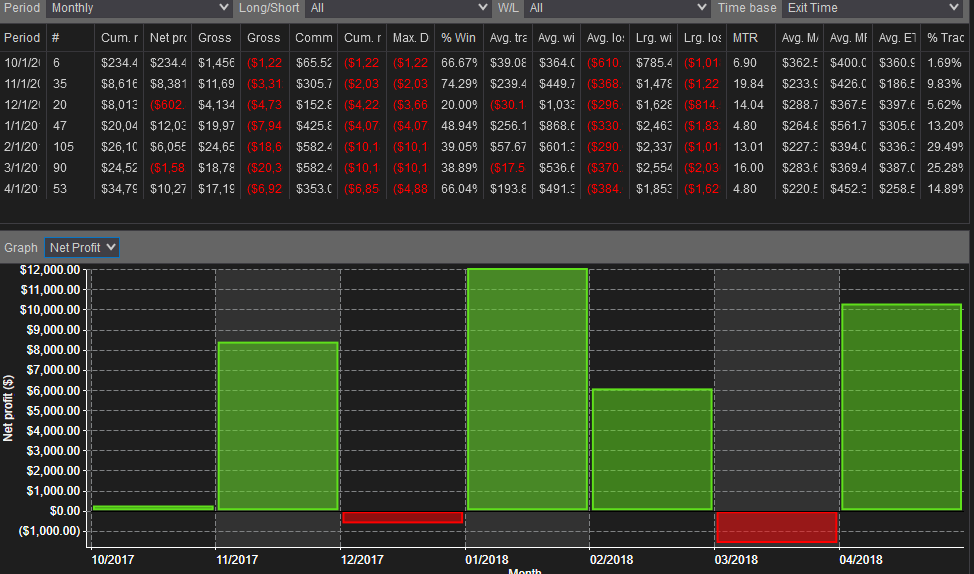Click the thin 10/2017 profit bar
The width and height of the screenshot is (974, 574).
(x=153, y=508)
